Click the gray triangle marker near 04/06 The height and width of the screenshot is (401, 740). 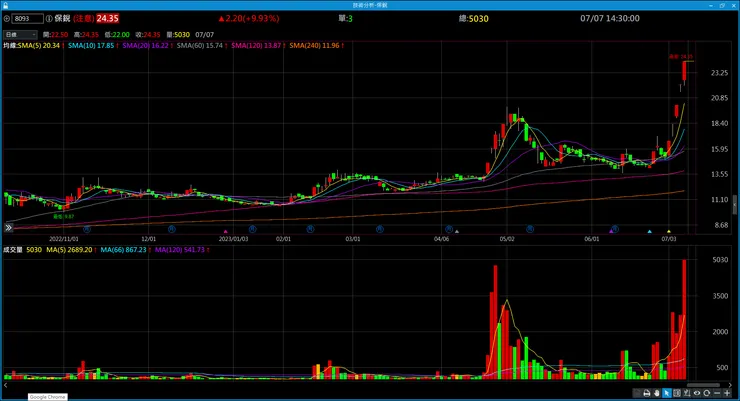pos(457,232)
